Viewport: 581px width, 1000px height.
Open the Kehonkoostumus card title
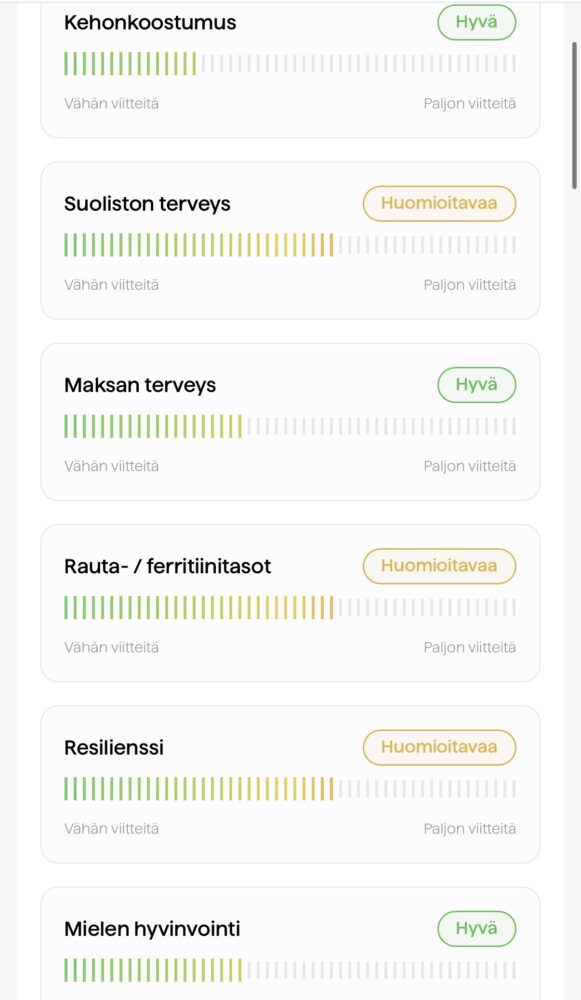(150, 22)
